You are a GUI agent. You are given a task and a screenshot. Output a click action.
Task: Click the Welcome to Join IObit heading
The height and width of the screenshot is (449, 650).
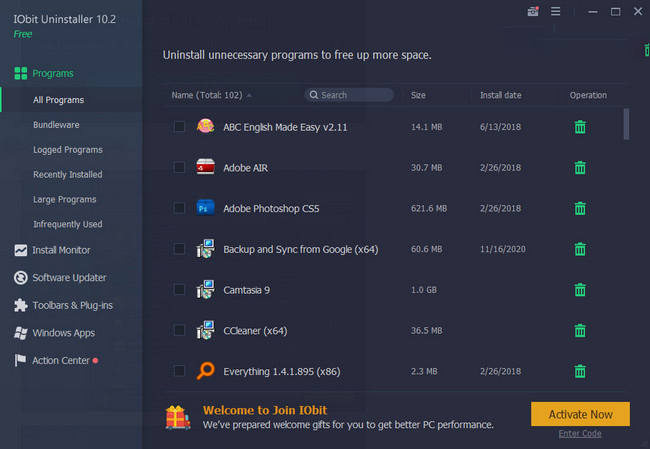[265, 410]
